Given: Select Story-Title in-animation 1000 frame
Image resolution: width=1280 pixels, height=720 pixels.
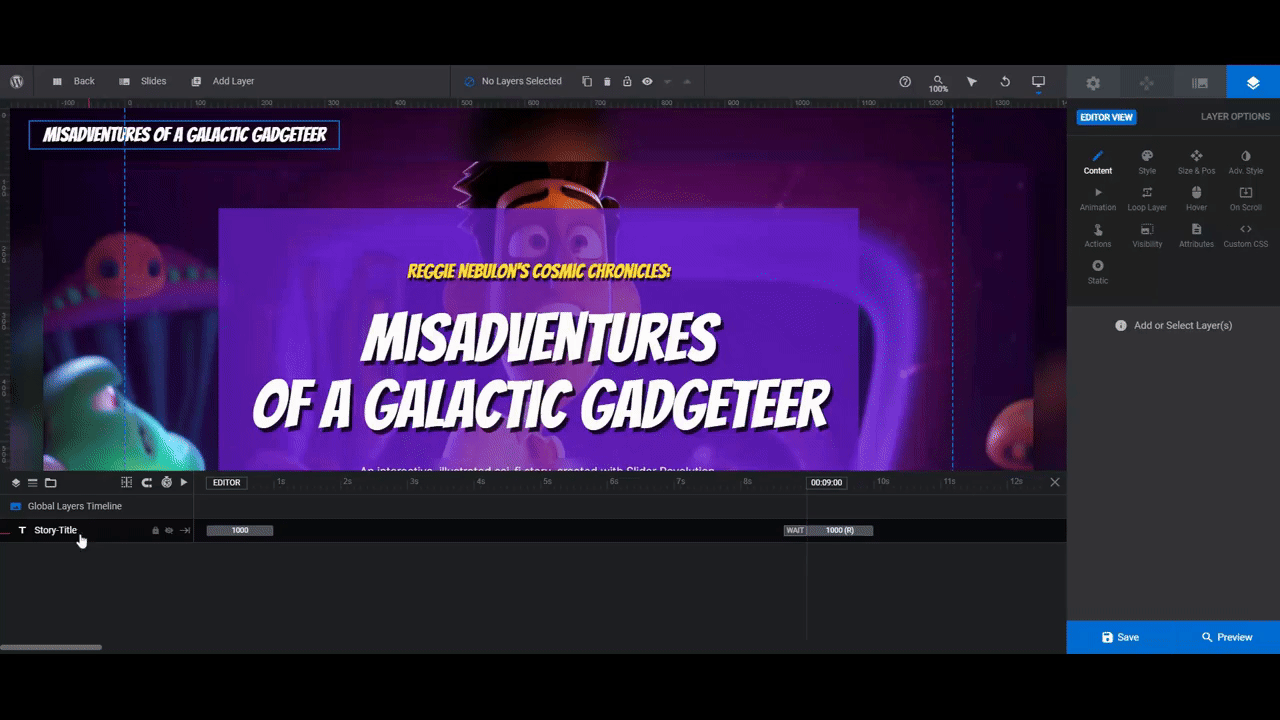Looking at the screenshot, I should pos(240,530).
